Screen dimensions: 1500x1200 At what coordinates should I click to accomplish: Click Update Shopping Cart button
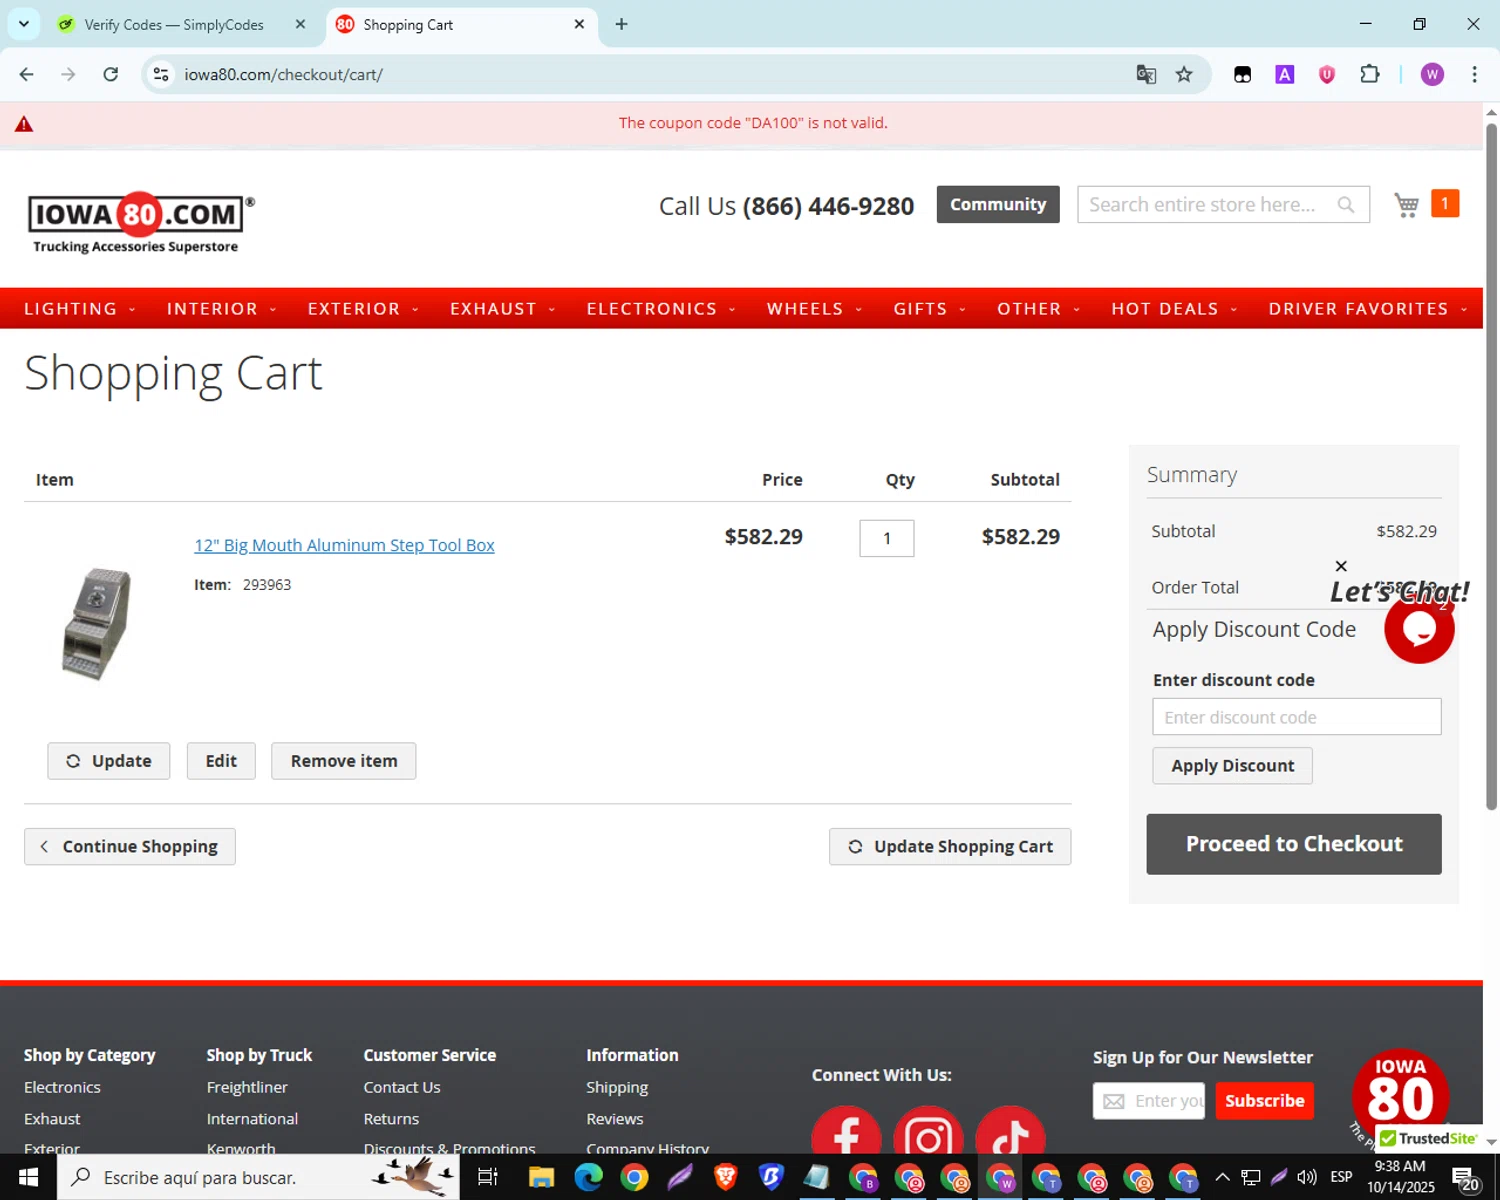pos(950,846)
